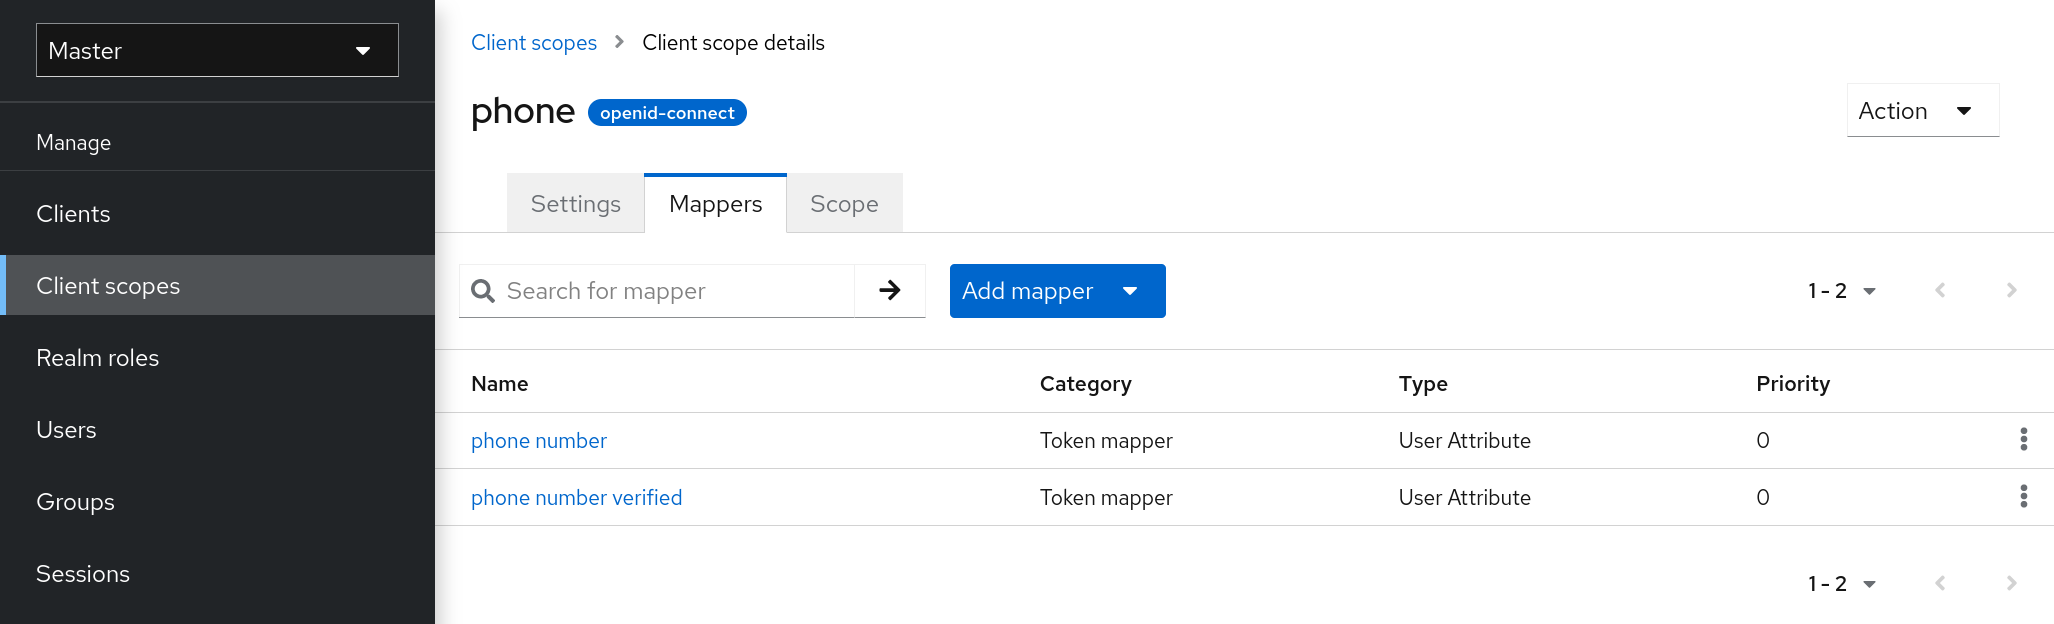Open the Master realm selector dropdown
Image resolution: width=2054 pixels, height=624 pixels.
point(217,51)
